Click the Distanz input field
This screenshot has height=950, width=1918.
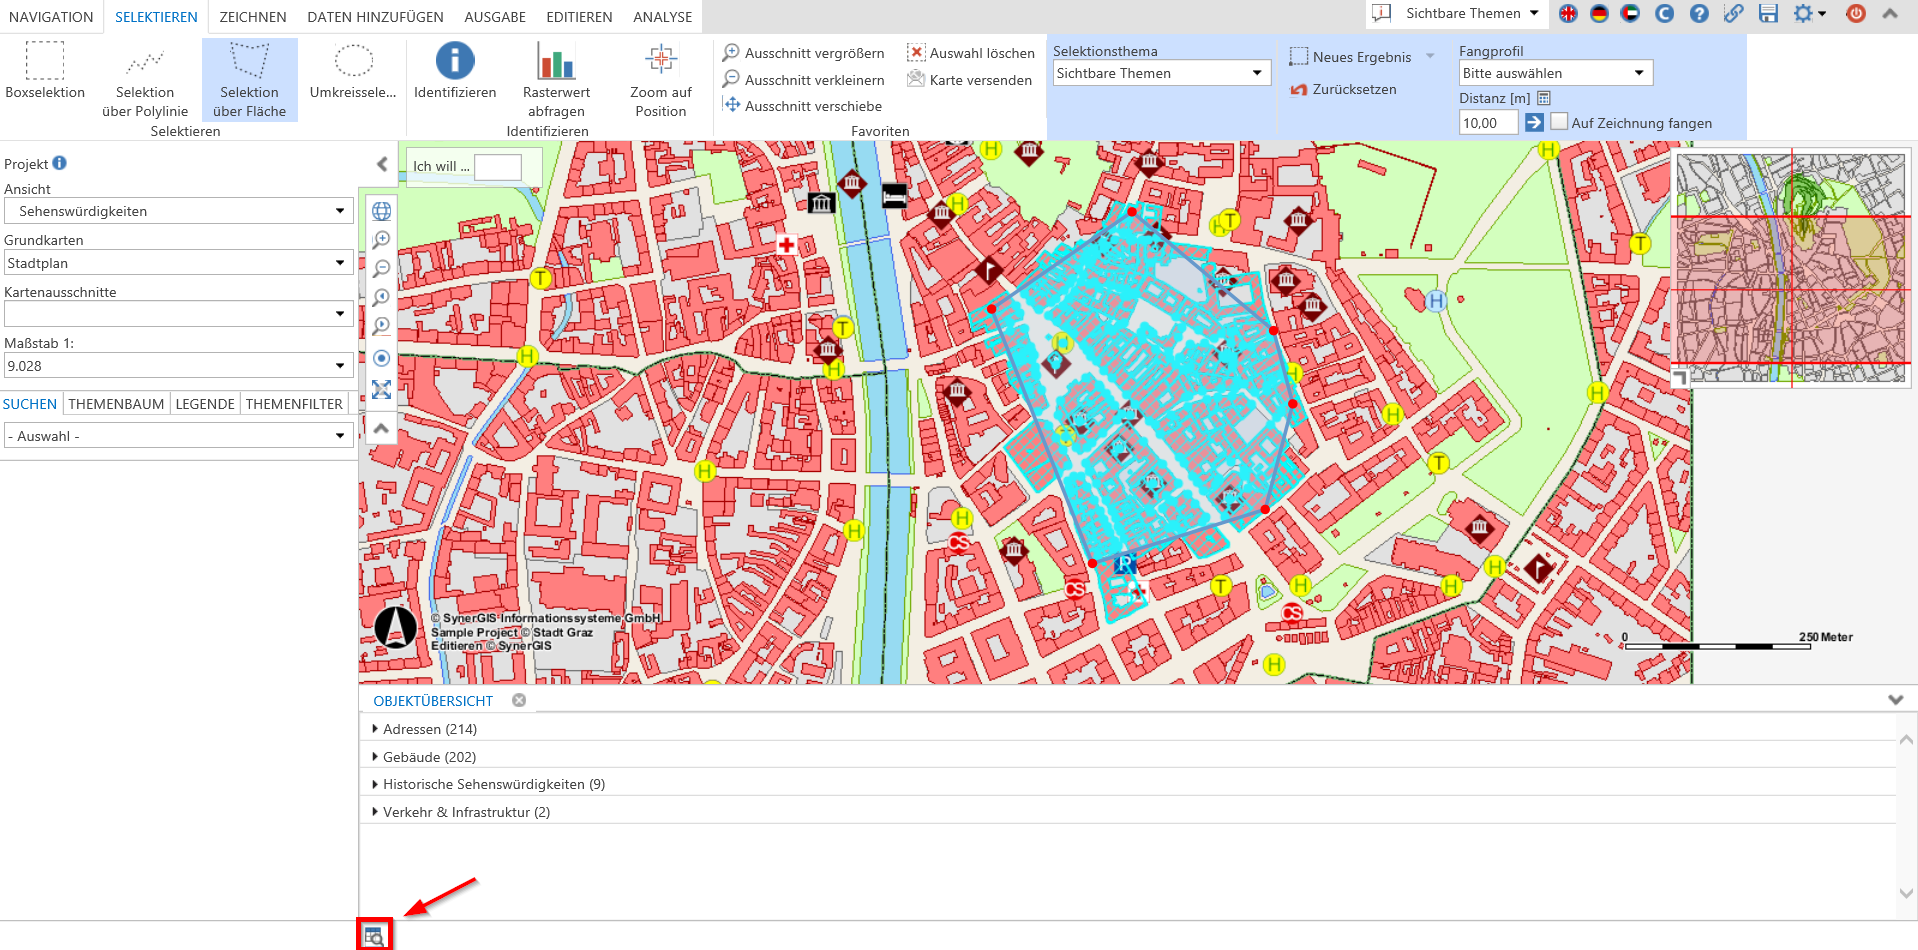[1487, 123]
